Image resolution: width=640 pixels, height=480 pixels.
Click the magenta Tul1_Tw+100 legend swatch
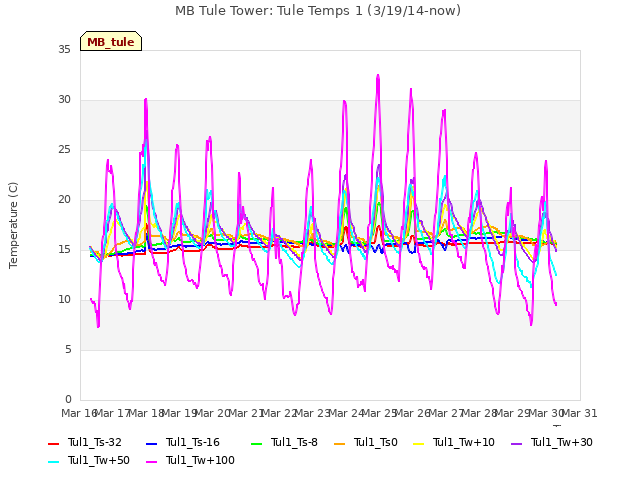coord(151,461)
